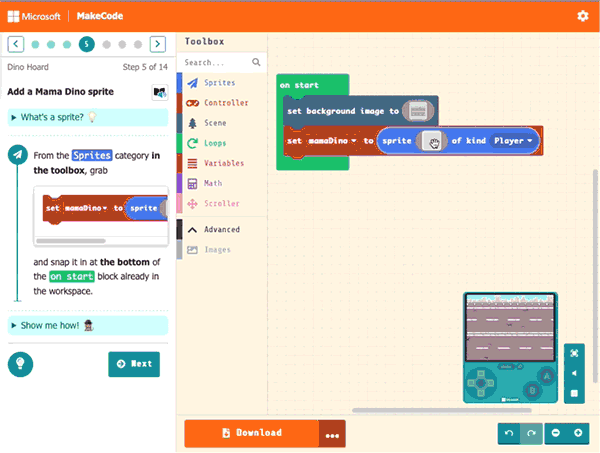Click hint block preview scrollbar
This screenshot has height=453, width=600.
click(71, 241)
